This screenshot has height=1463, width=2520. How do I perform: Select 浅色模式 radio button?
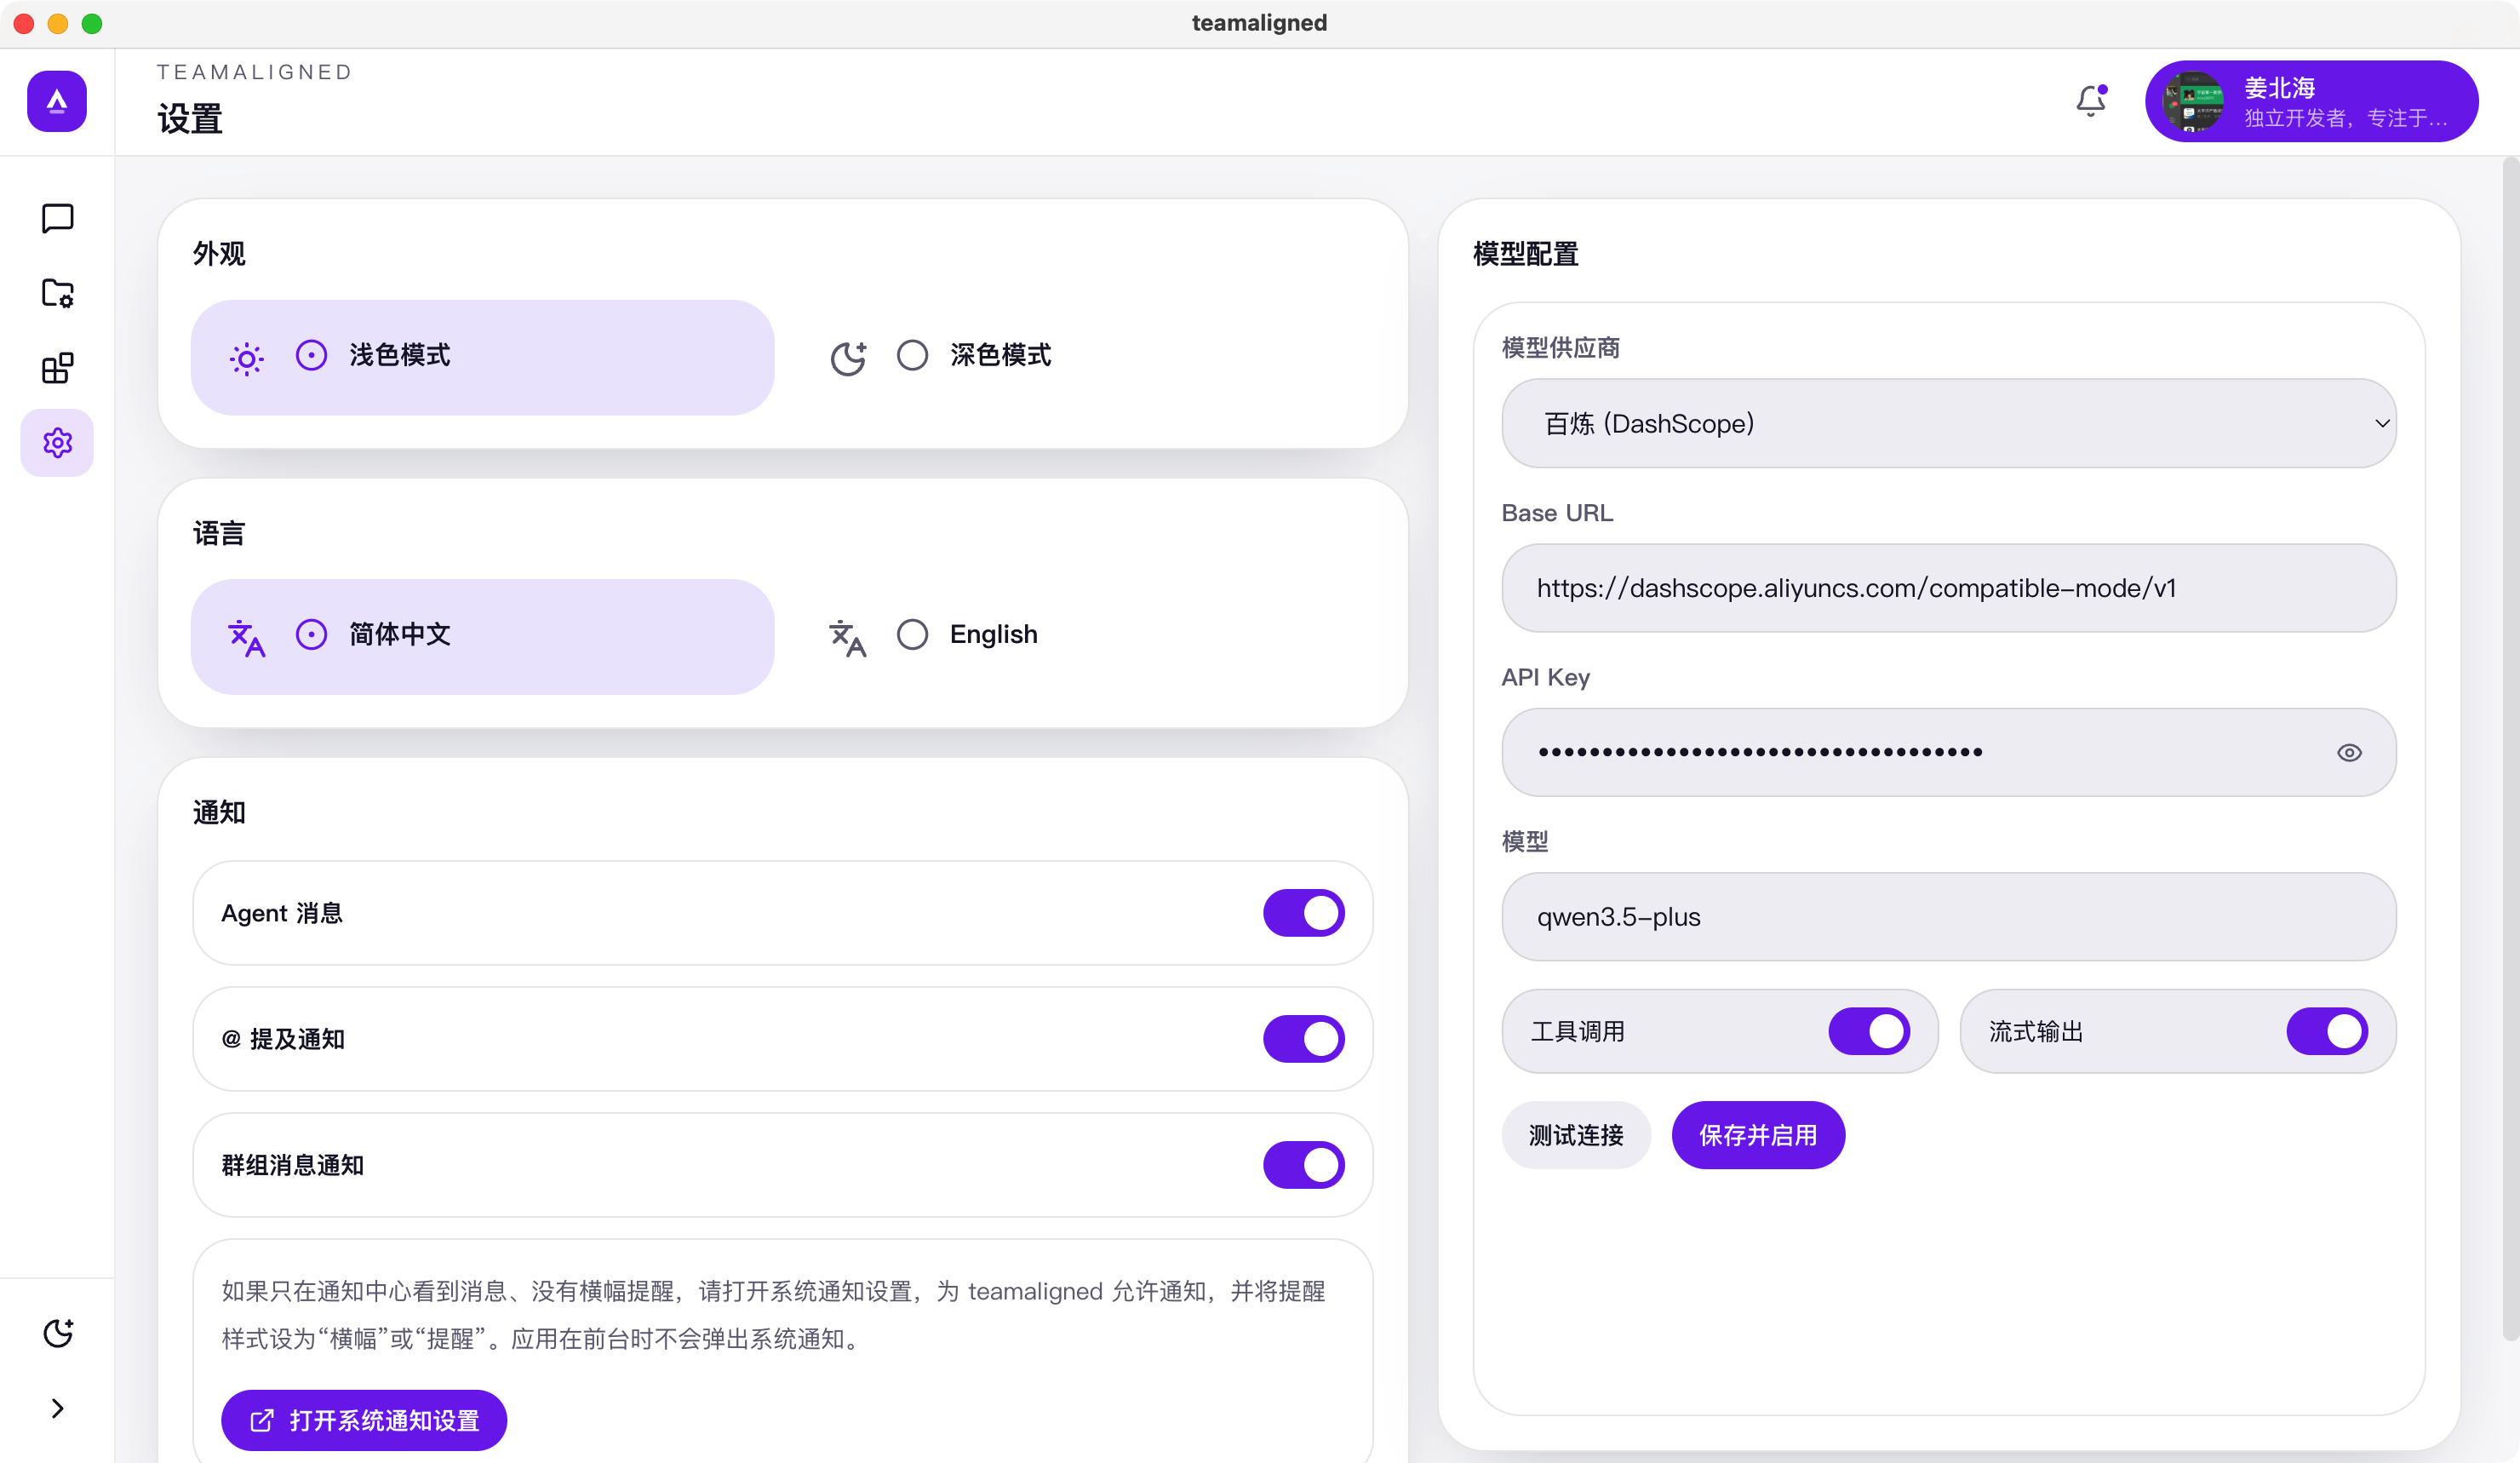[x=311, y=355]
